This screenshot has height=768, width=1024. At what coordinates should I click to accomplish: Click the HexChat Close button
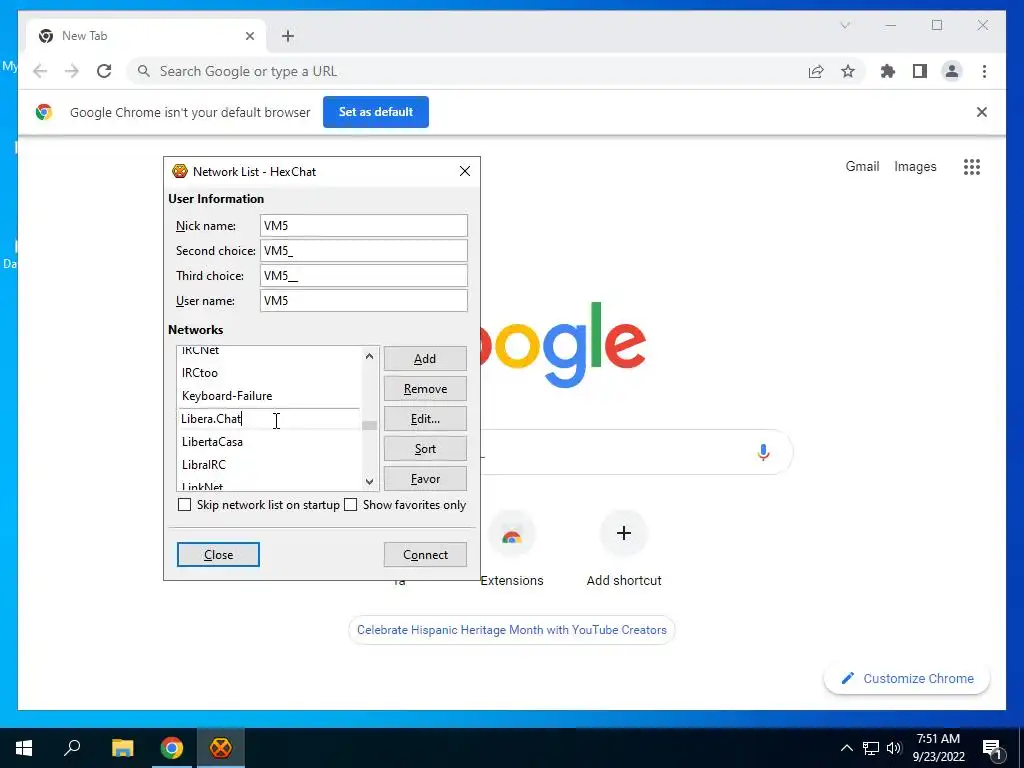[x=218, y=554]
